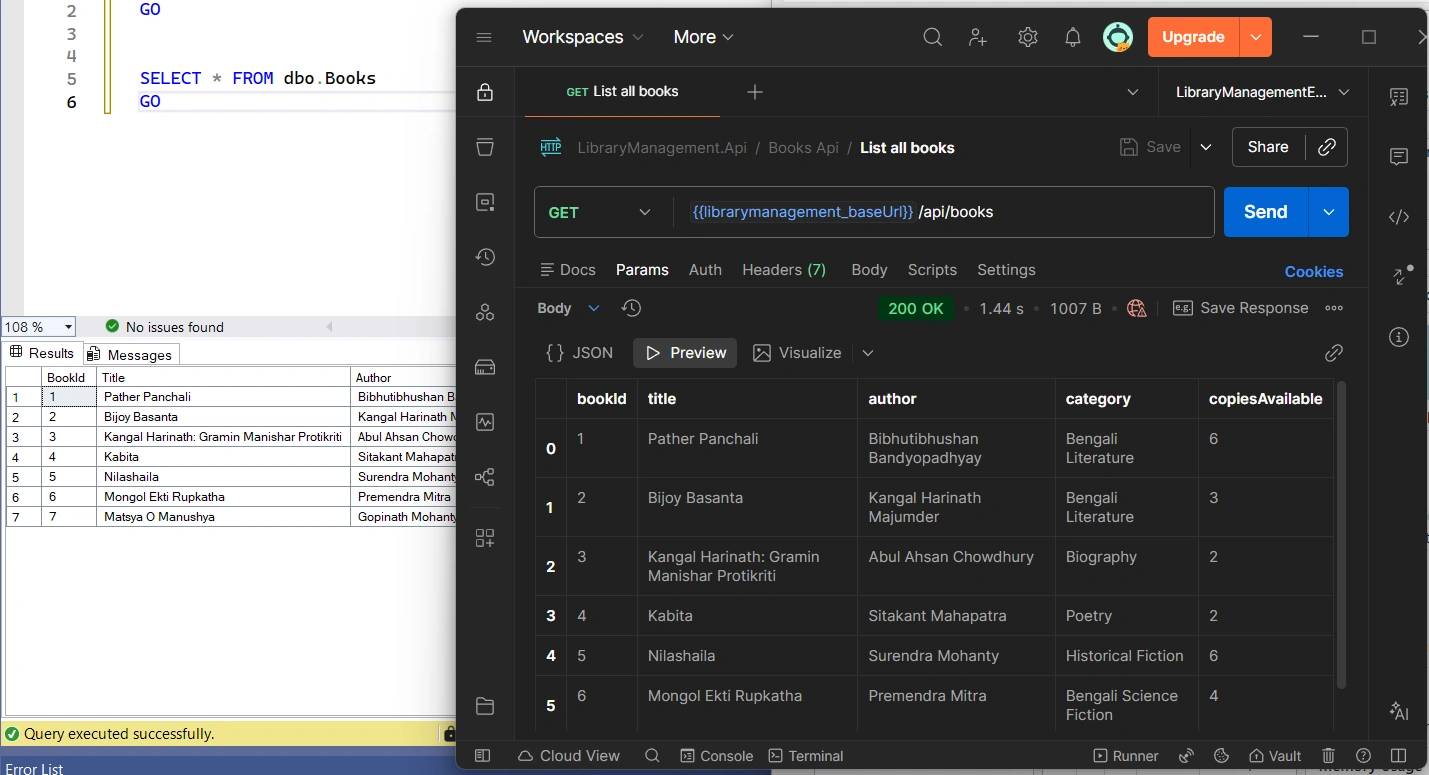Select the JSON response view
1429x775 pixels.
[579, 353]
